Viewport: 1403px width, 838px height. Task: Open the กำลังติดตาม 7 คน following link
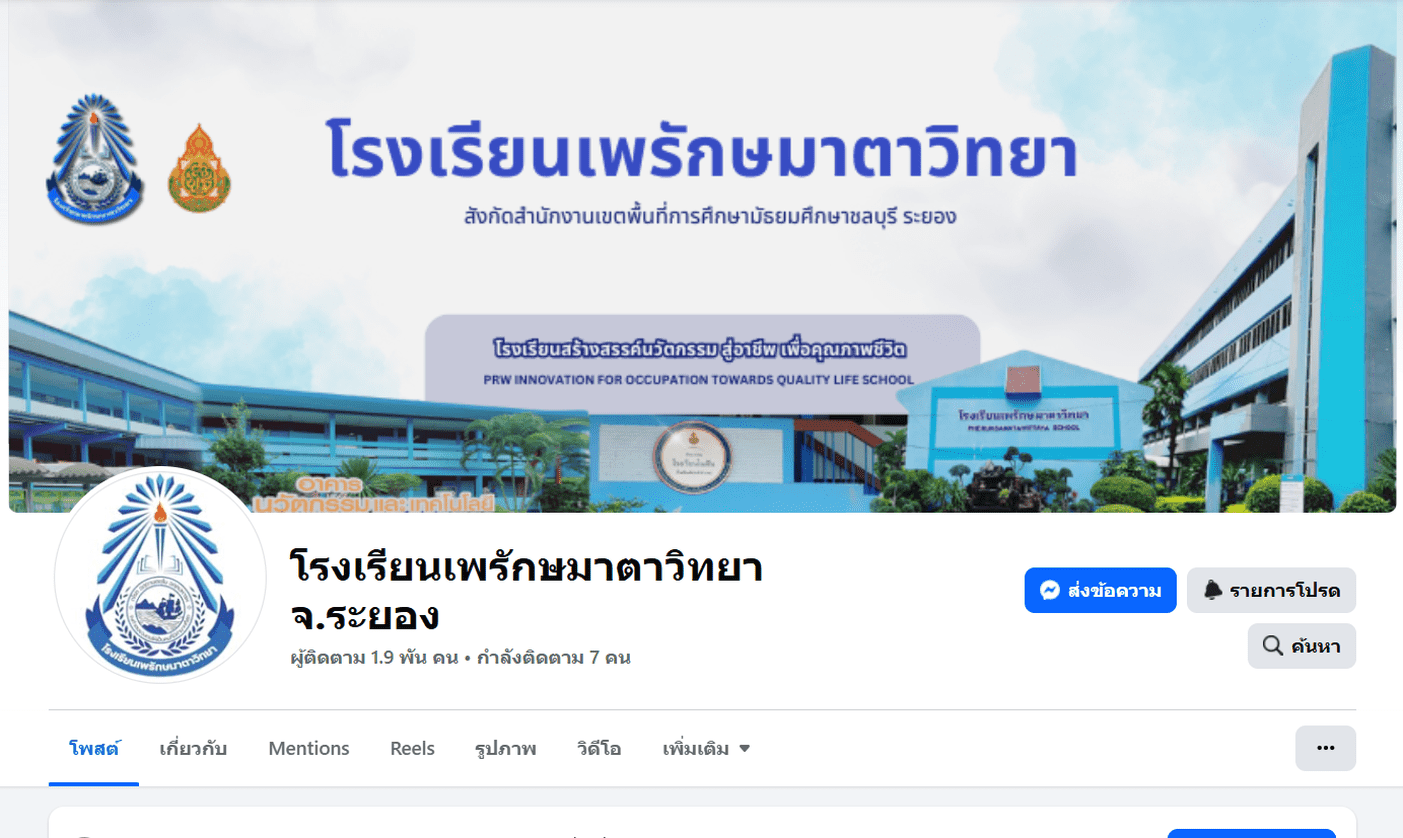coord(554,658)
